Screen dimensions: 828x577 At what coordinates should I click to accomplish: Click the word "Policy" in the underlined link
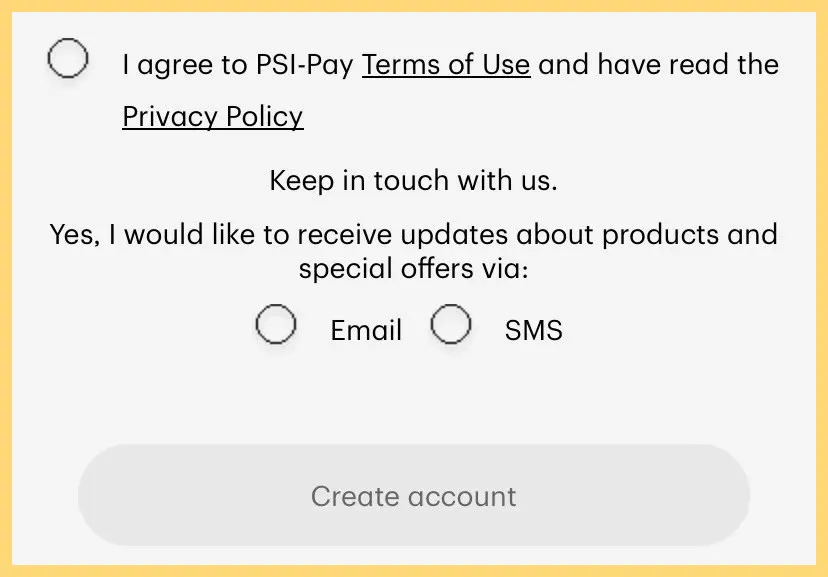pos(264,117)
